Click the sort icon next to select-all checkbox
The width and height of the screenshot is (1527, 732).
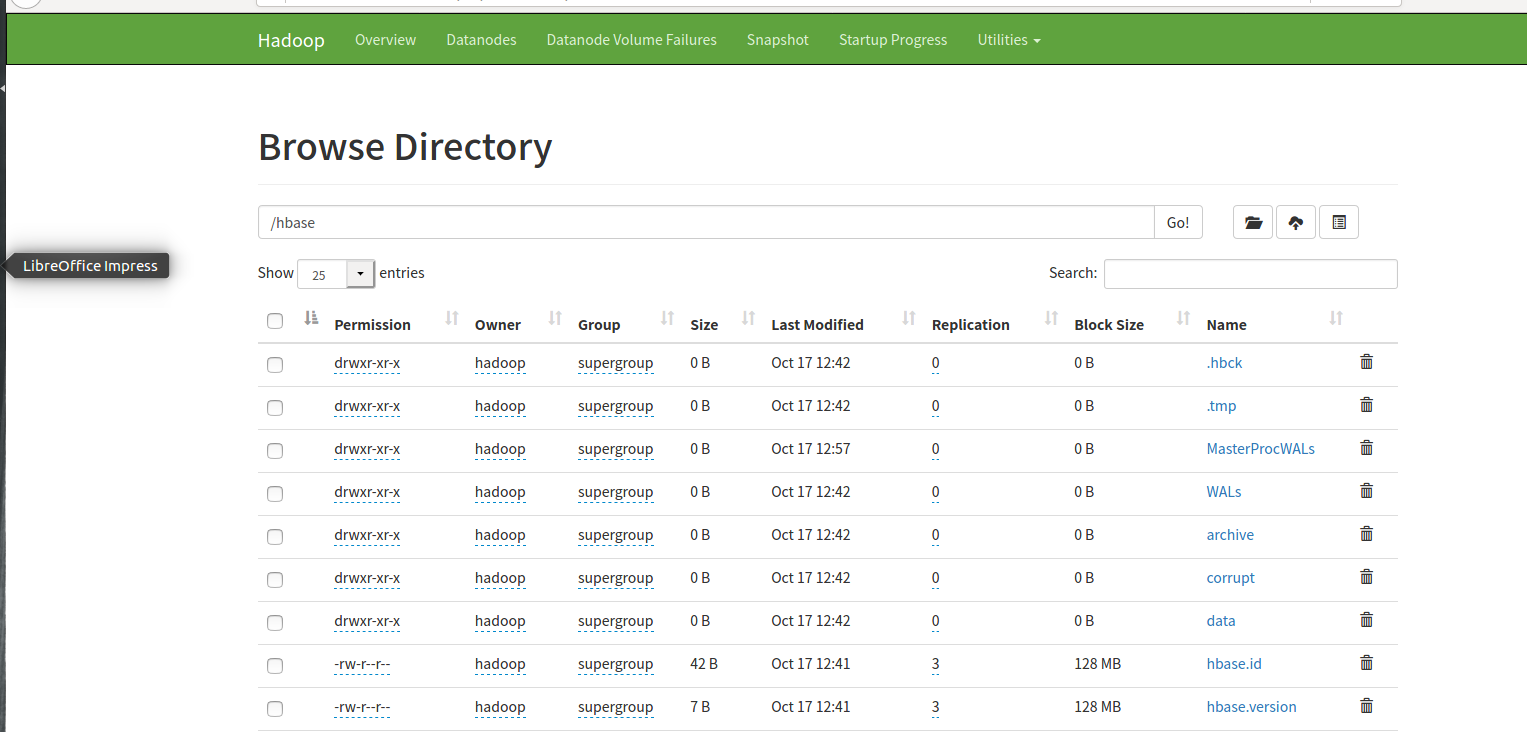[x=311, y=318]
